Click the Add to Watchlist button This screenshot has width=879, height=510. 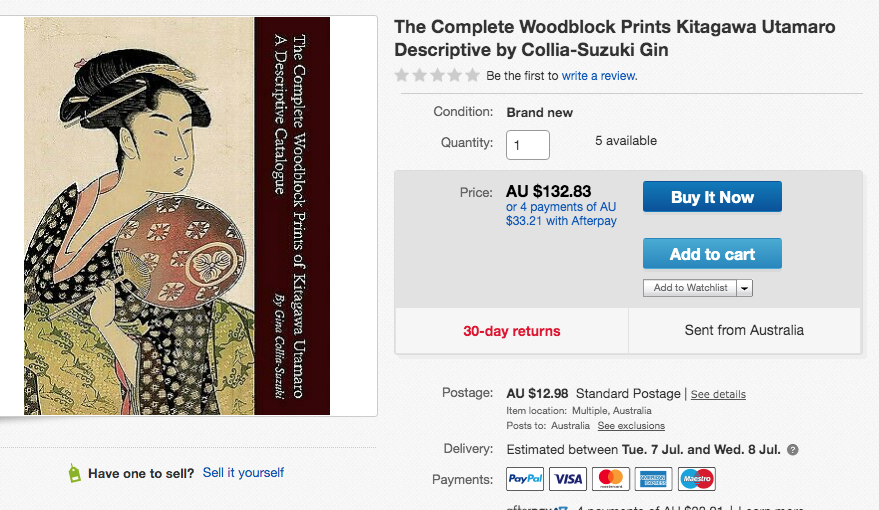pos(690,288)
